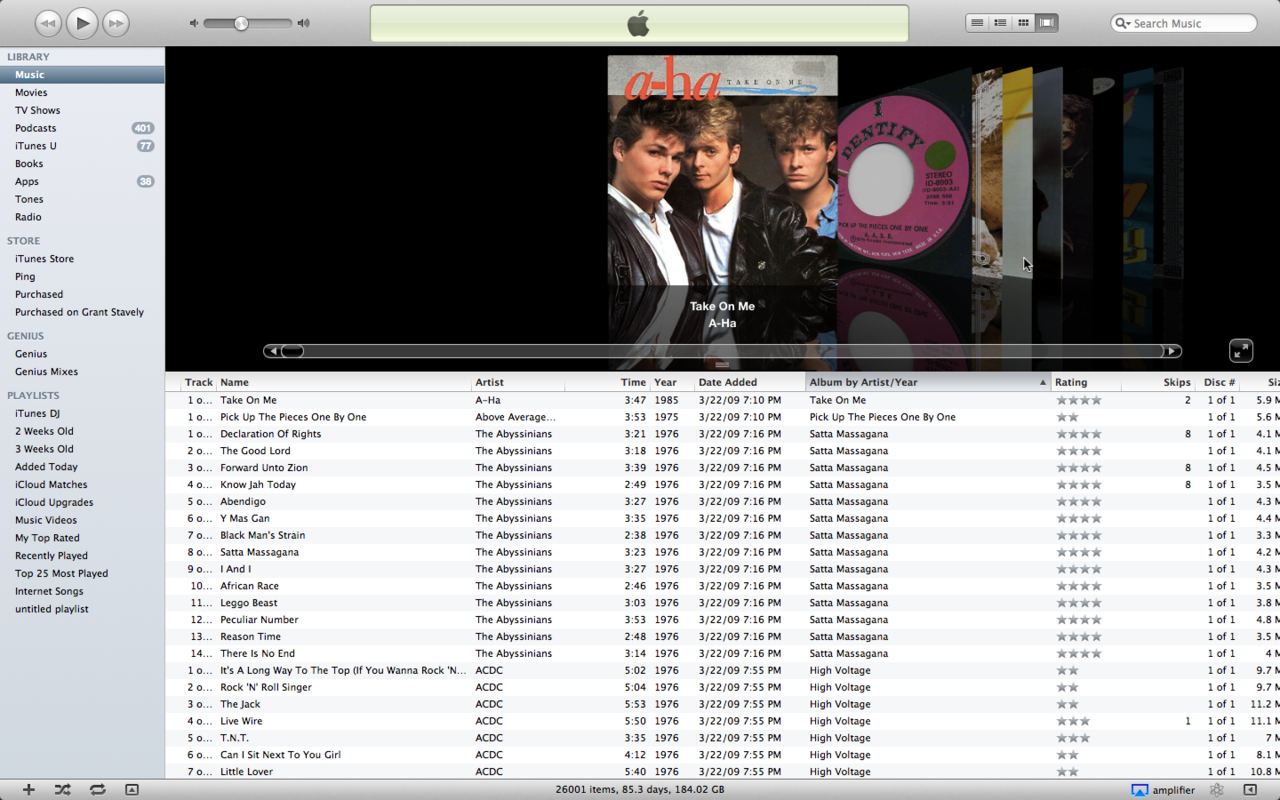Select the song 'Rock 'N' Roll Singer'
The height and width of the screenshot is (800, 1280).
(x=266, y=687)
